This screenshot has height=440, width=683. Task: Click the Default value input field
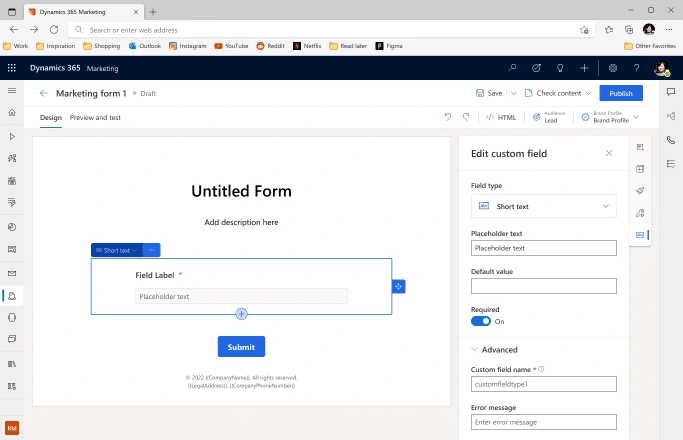(543, 286)
